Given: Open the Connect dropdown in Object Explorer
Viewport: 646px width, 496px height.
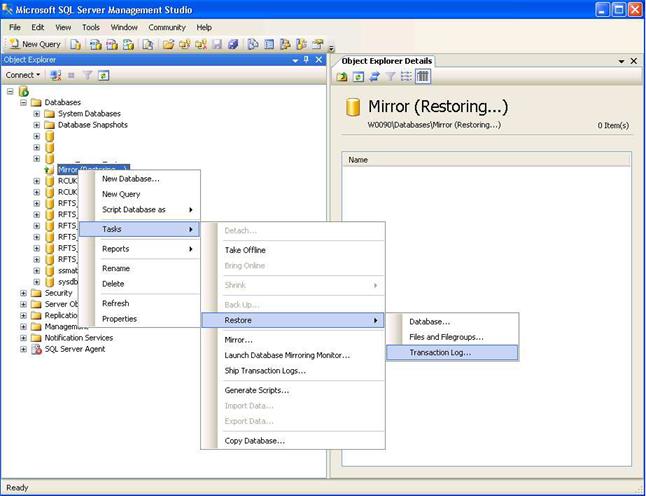Looking at the screenshot, I should point(23,75).
